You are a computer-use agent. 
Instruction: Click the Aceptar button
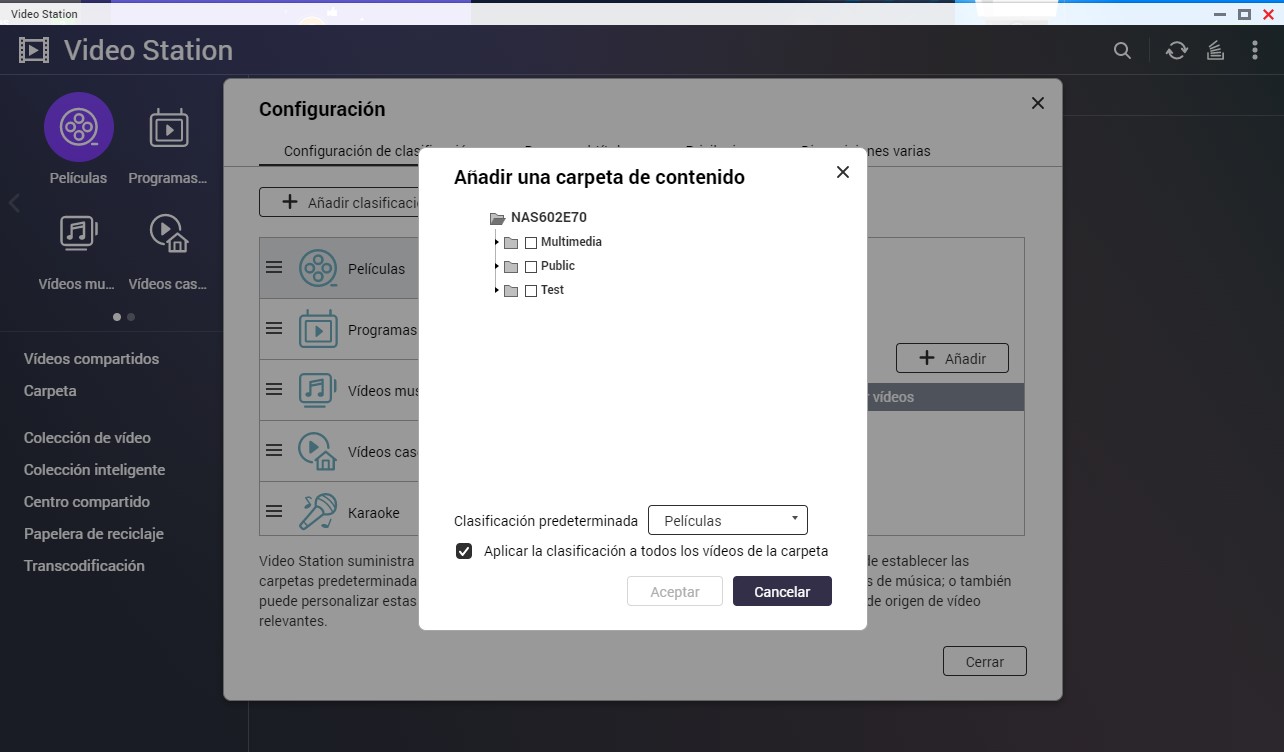click(675, 591)
